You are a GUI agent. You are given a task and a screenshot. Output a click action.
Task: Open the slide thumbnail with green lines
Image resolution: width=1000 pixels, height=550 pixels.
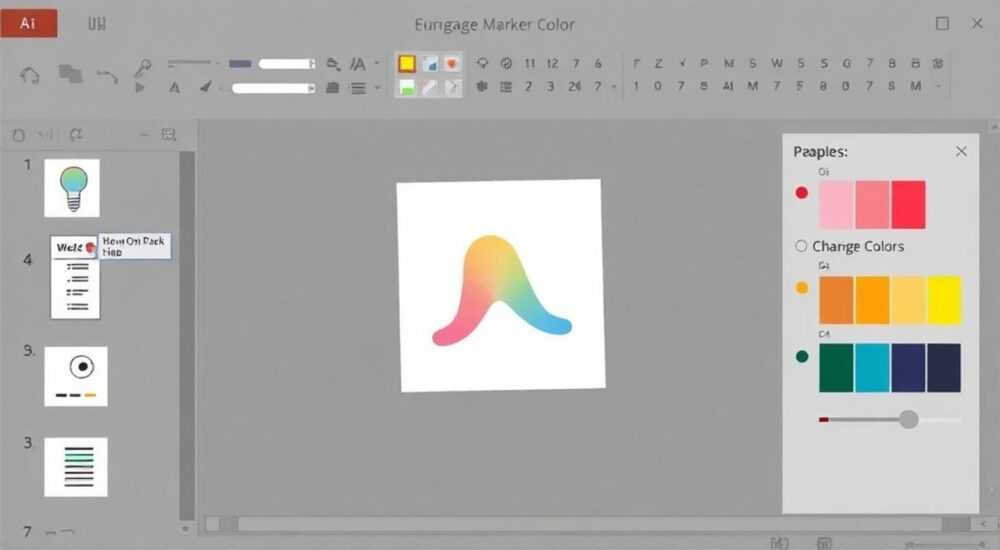coord(76,467)
